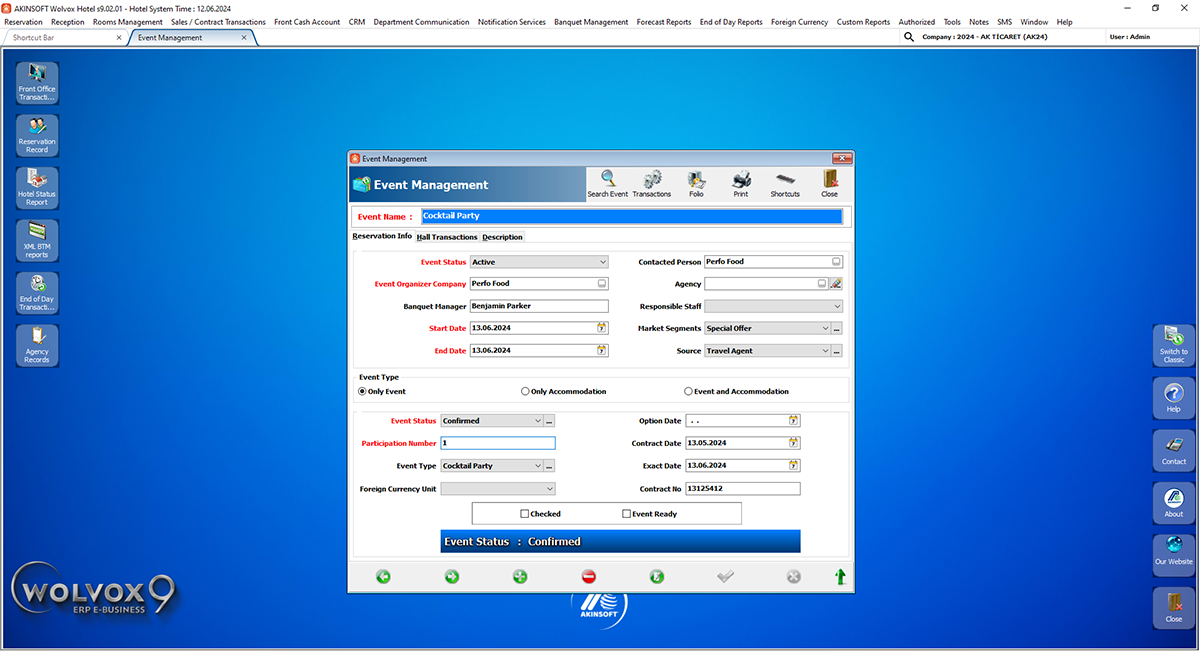The width and height of the screenshot is (1200, 653).
Task: Click ellipsis button beside Source
Action: coord(837,351)
